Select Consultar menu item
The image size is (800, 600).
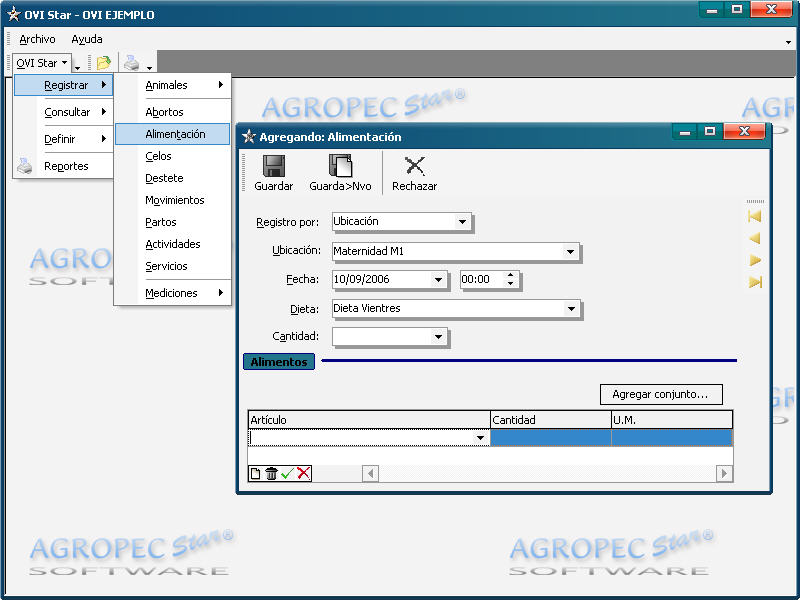click(x=63, y=112)
